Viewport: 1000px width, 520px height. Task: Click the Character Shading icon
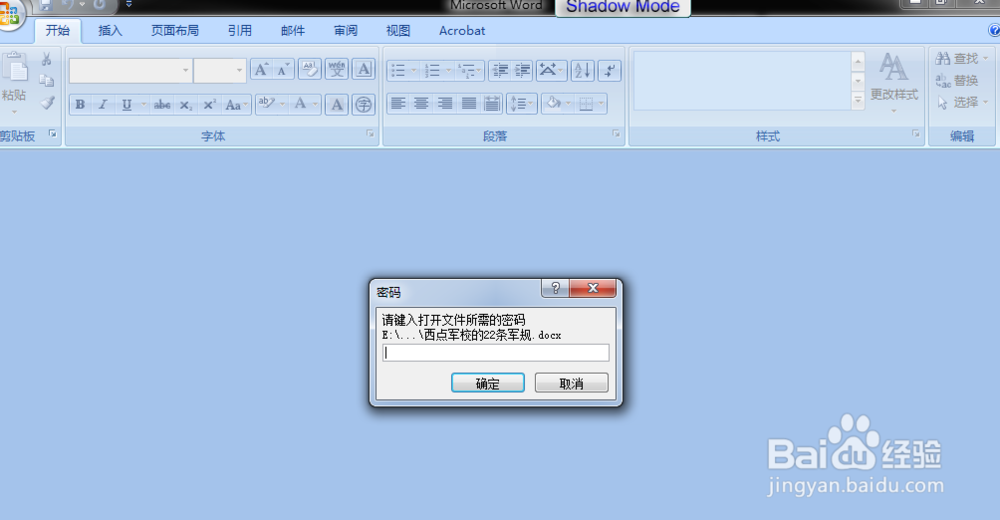click(x=337, y=105)
